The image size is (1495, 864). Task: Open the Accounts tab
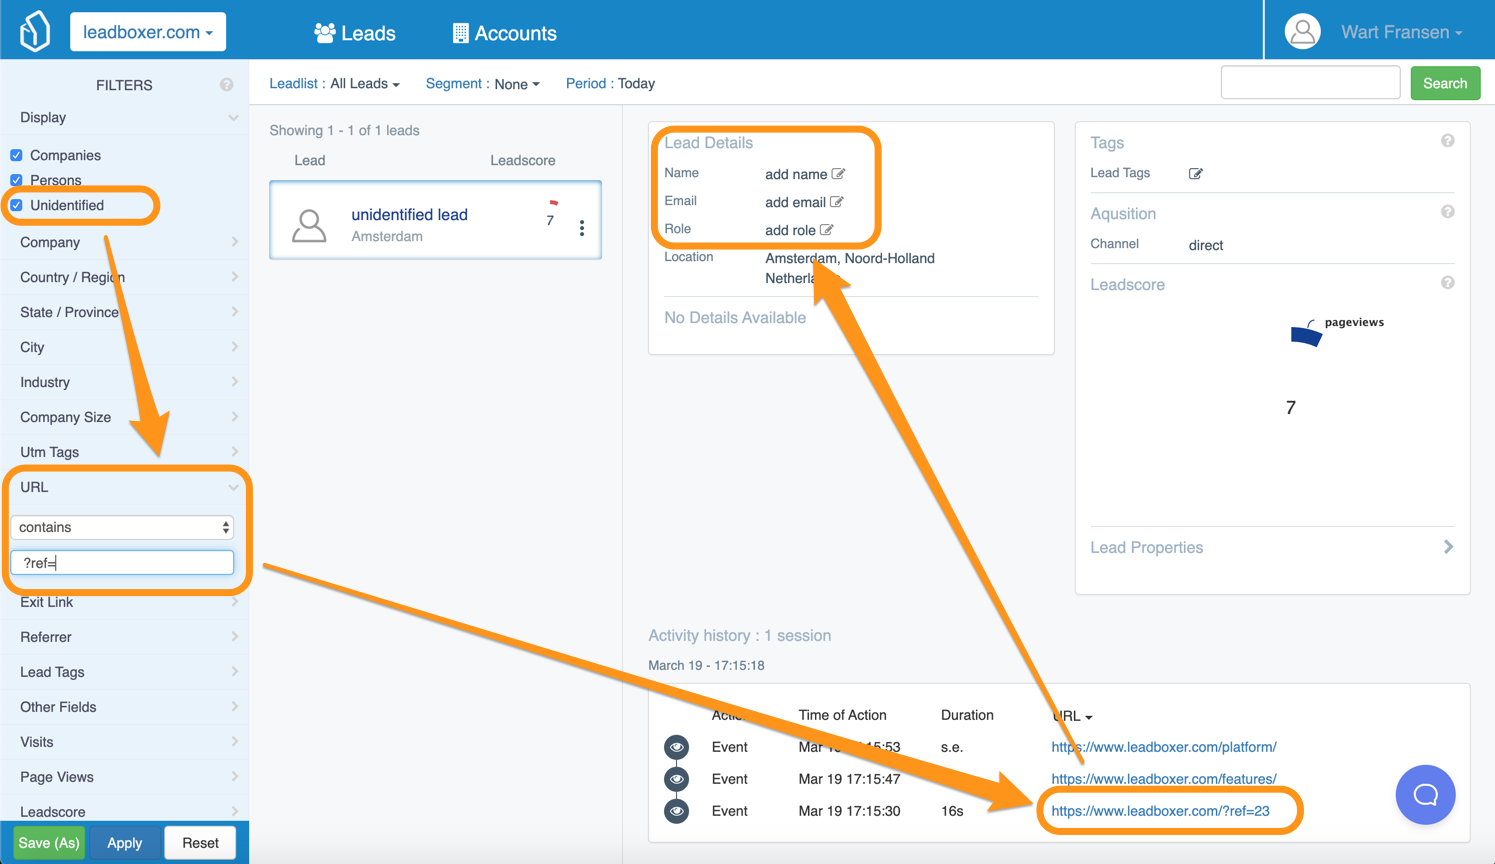pos(504,33)
